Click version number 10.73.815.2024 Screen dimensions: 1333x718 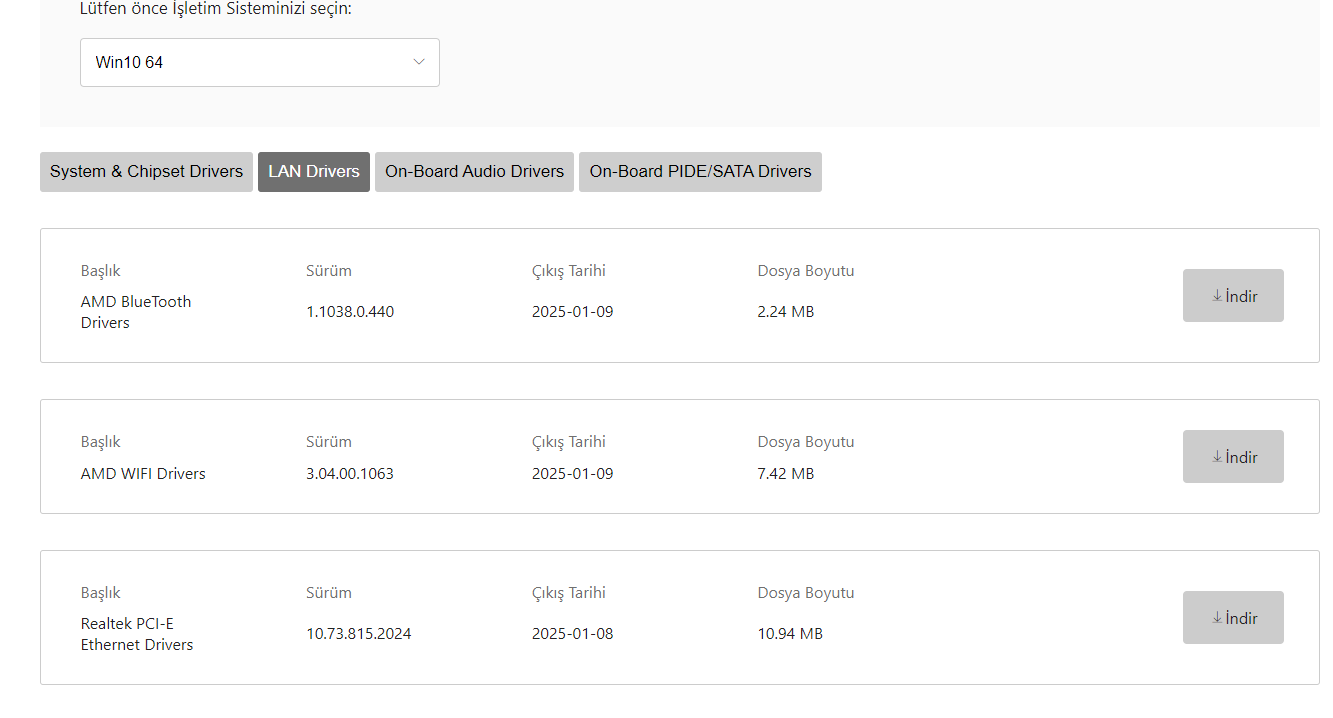pyautogui.click(x=359, y=634)
